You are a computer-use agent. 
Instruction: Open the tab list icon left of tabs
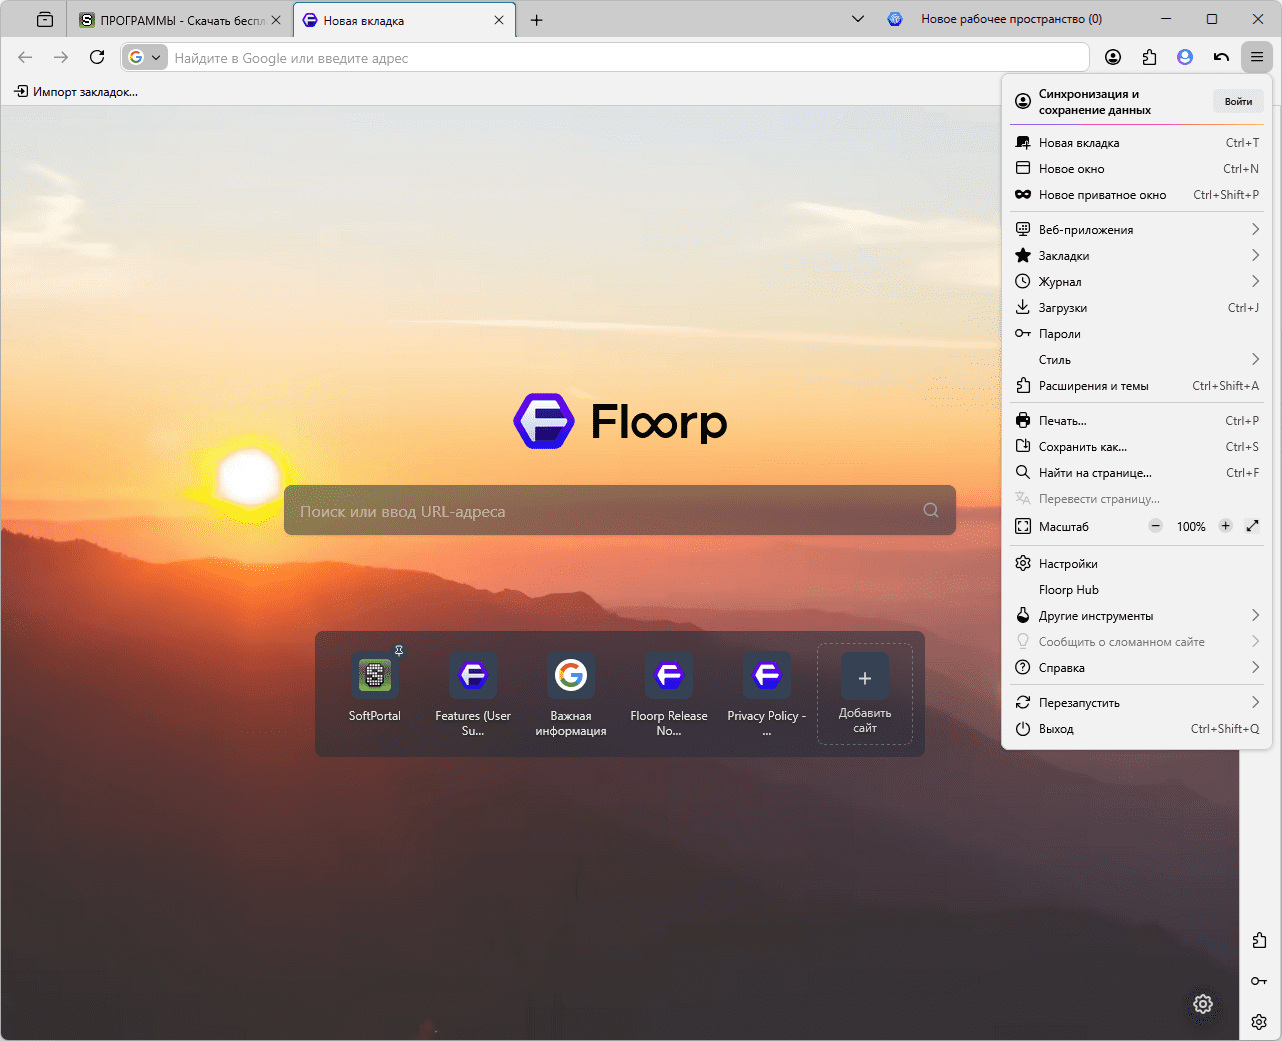pos(45,20)
